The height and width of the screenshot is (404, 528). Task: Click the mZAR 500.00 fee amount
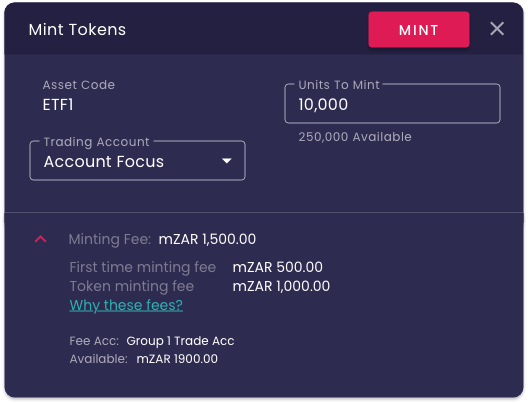[278, 267]
